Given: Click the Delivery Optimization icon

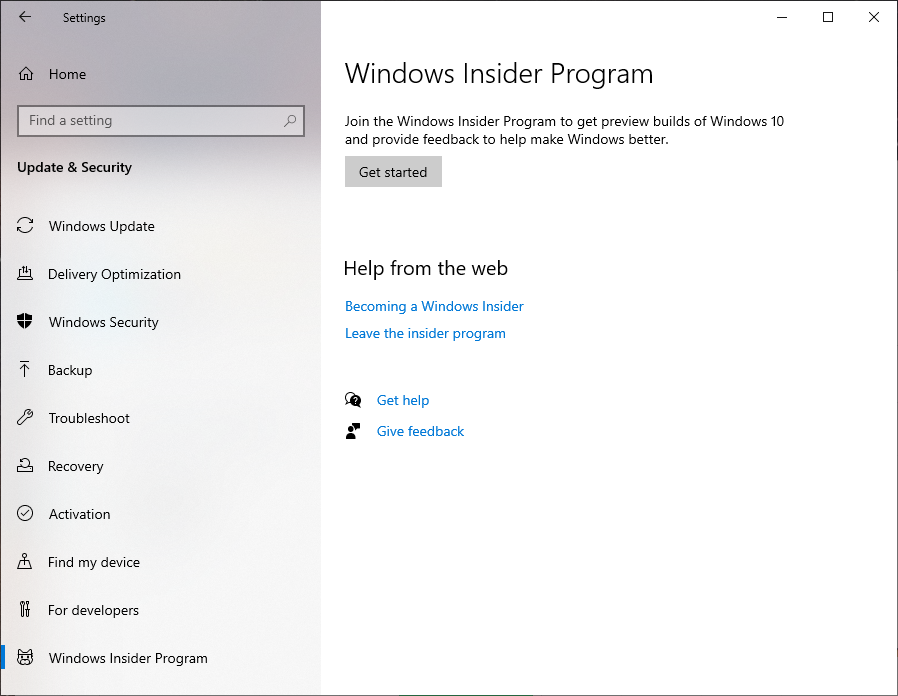Looking at the screenshot, I should click(x=25, y=273).
